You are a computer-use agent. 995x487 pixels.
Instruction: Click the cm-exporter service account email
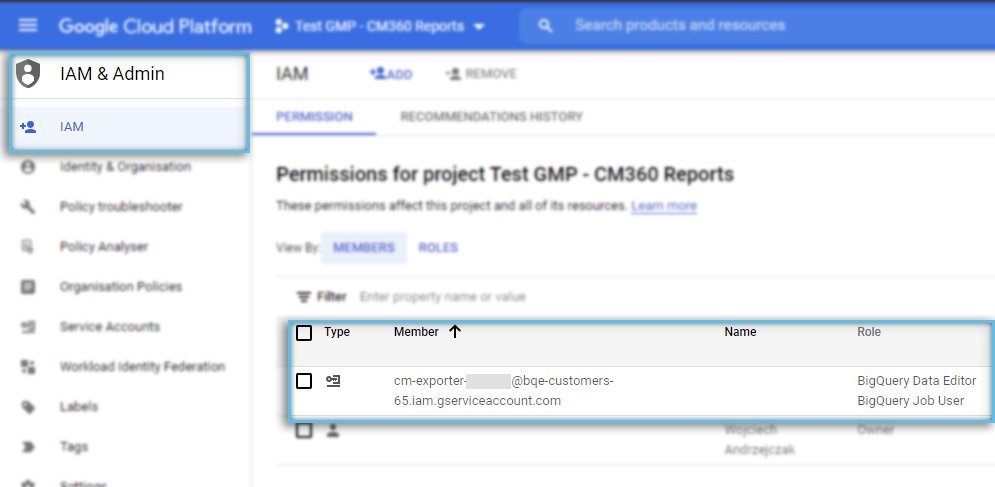click(504, 390)
